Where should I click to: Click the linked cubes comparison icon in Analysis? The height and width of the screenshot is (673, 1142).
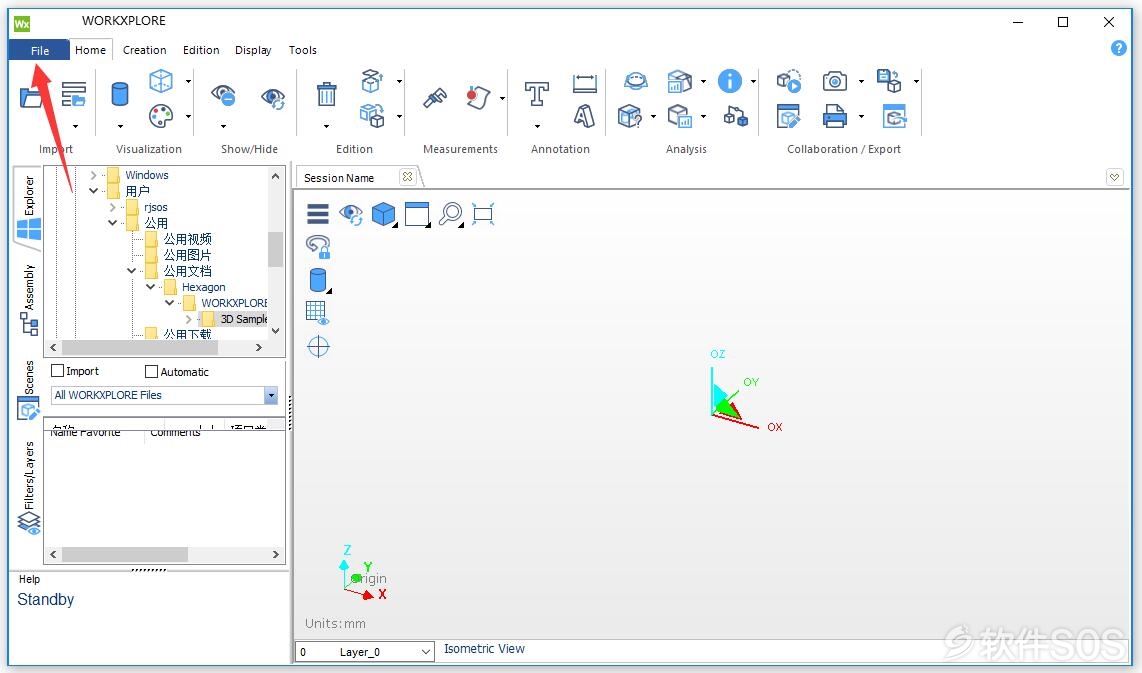coord(736,116)
